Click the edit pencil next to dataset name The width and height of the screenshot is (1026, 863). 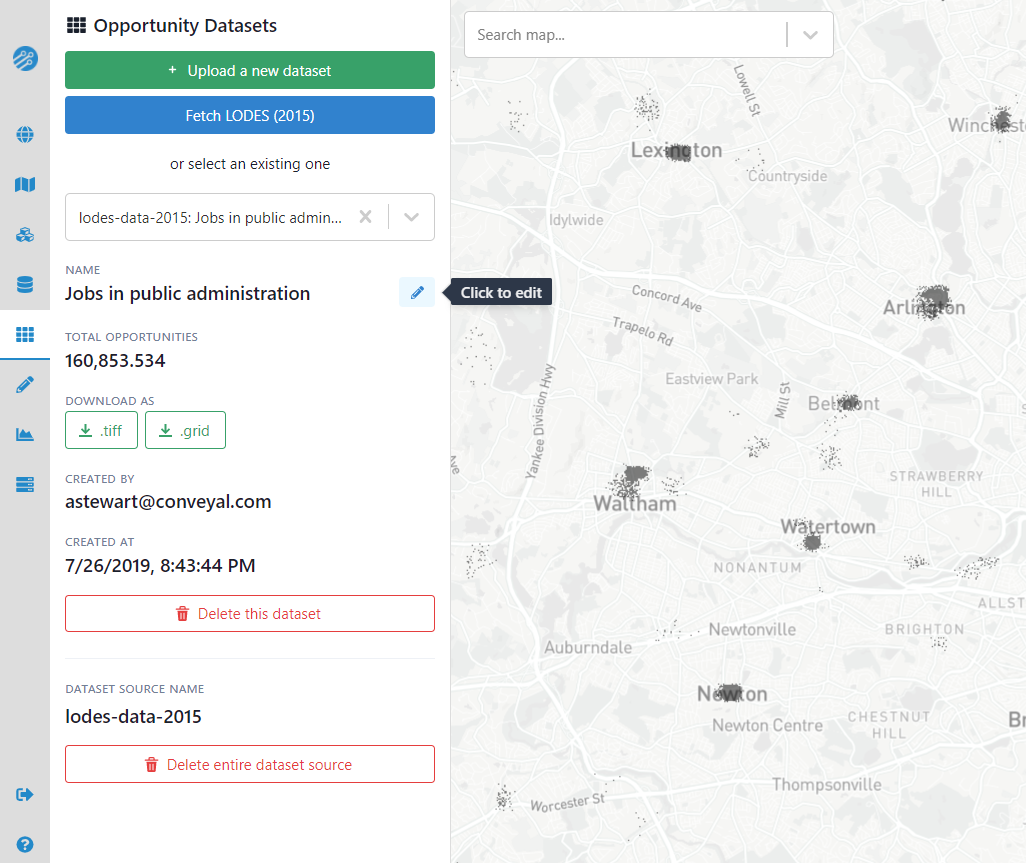coord(417,292)
